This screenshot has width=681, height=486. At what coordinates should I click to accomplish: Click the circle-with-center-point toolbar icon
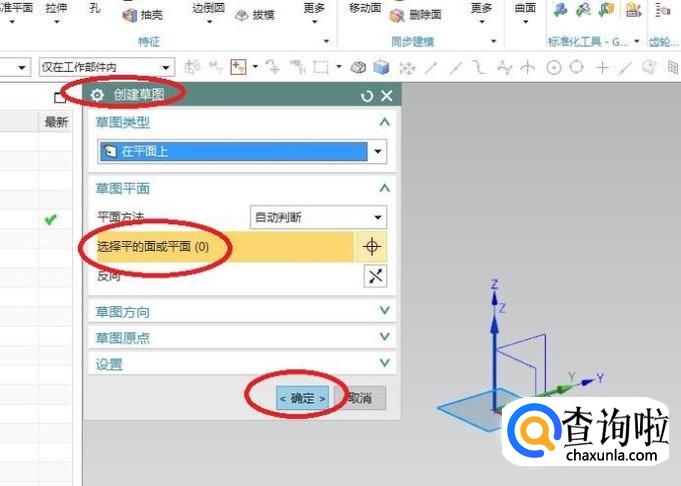click(554, 68)
